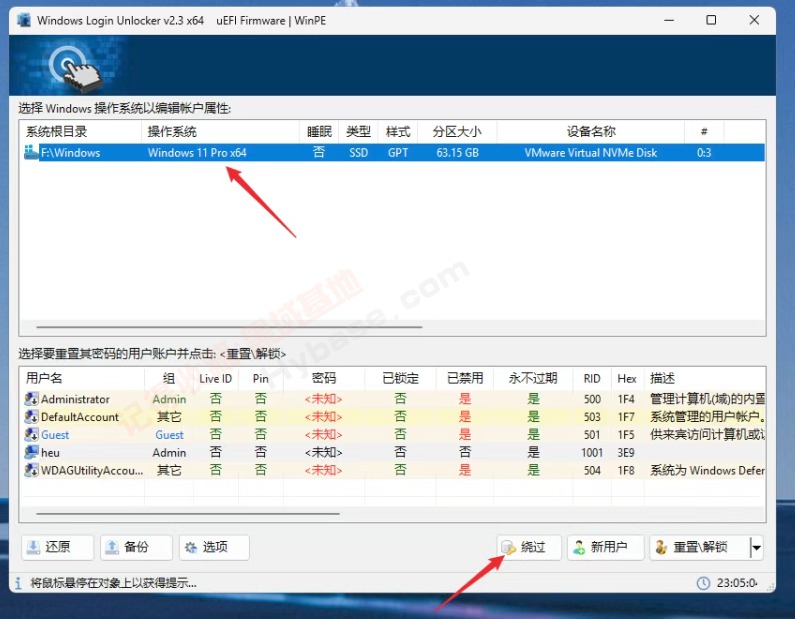Click the 新用户 (New User) button

click(x=605, y=547)
